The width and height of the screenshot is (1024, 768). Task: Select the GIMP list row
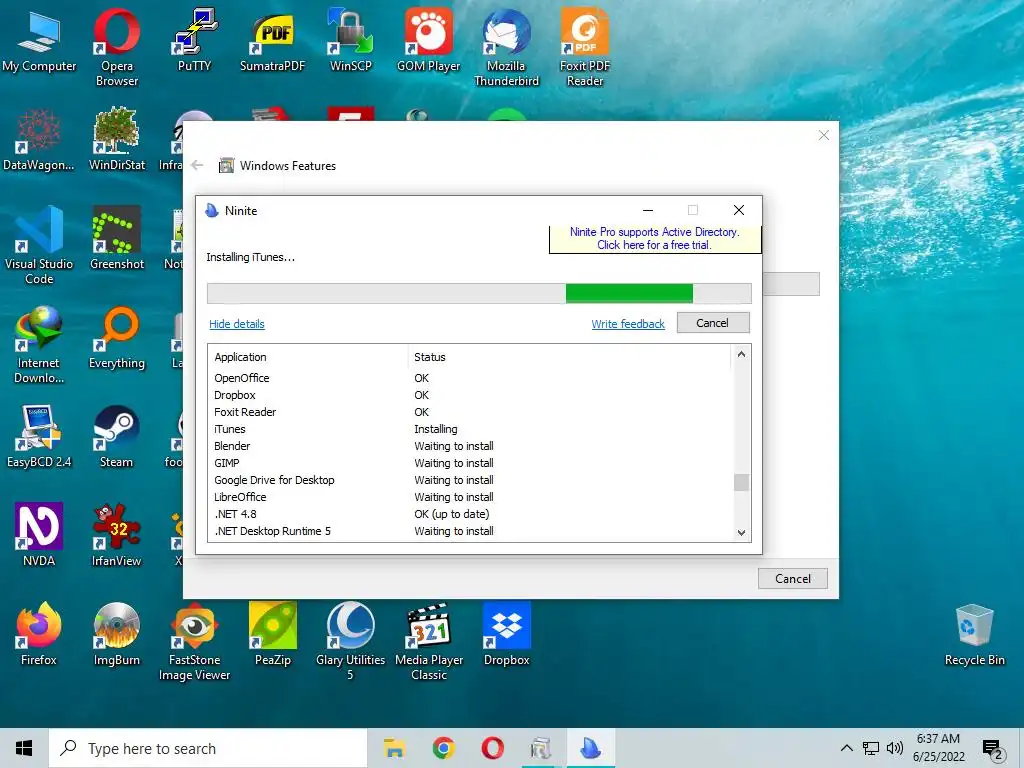click(x=470, y=463)
